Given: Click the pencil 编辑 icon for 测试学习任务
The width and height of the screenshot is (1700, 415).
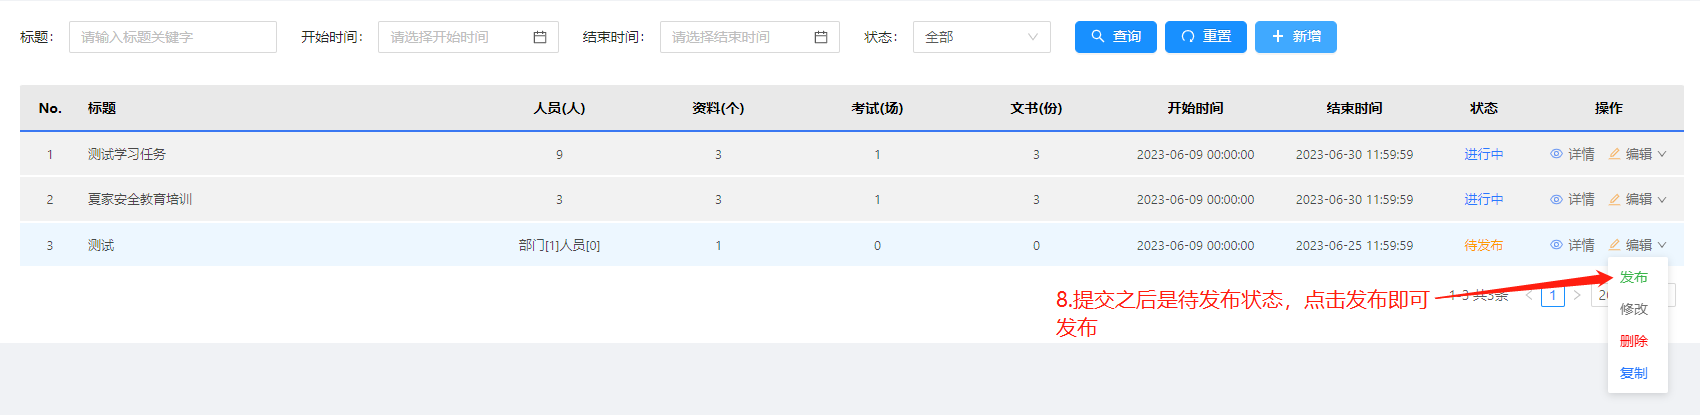Looking at the screenshot, I should [1614, 154].
